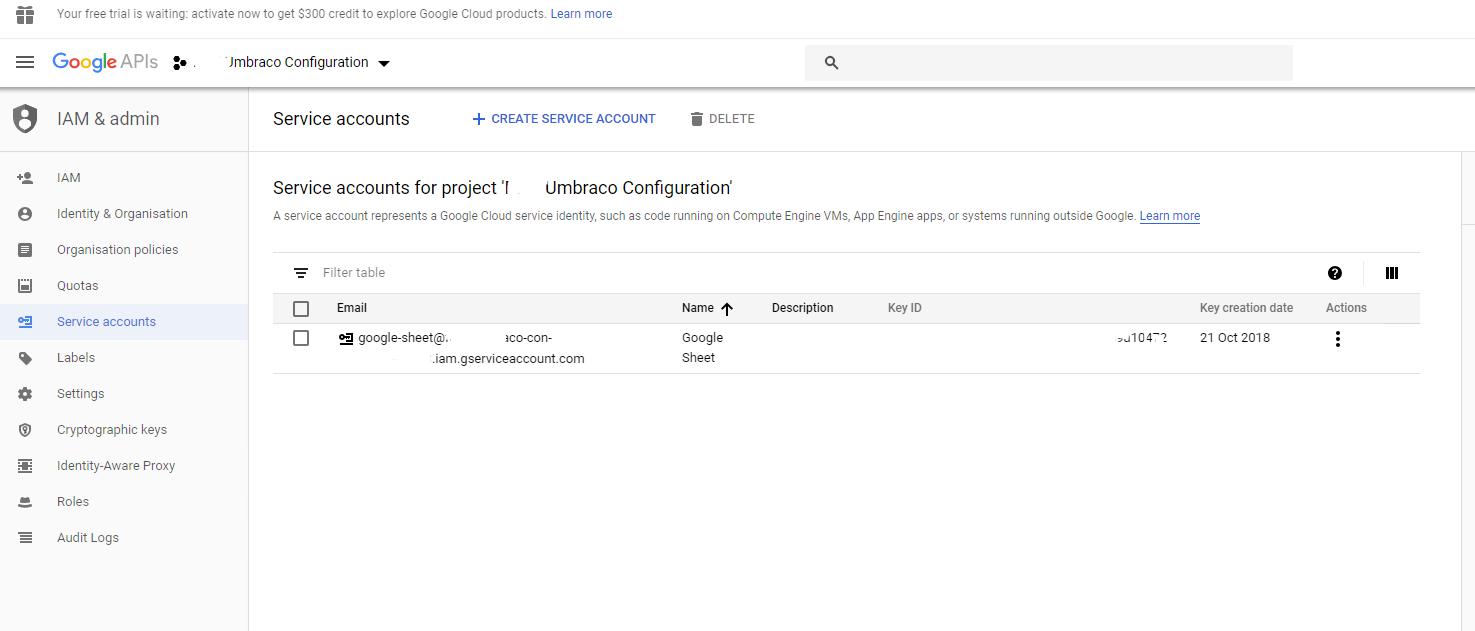
Task: Click the Audit Logs list icon
Action: [25, 538]
